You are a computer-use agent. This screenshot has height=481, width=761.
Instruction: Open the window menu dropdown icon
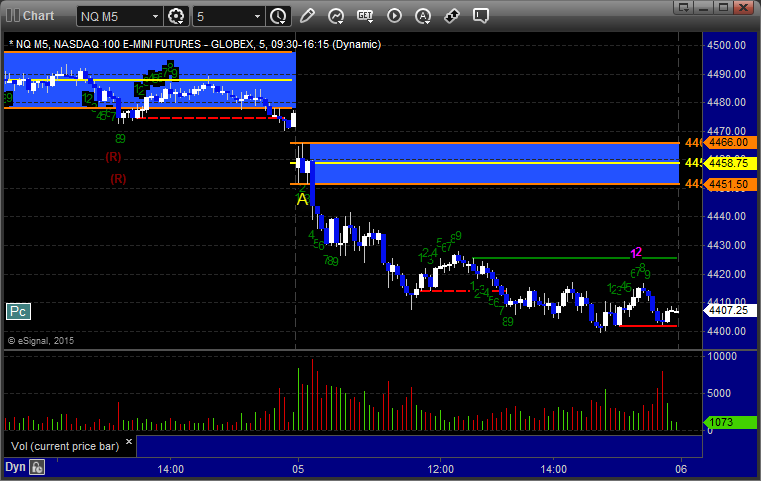pyautogui.click(x=684, y=7)
